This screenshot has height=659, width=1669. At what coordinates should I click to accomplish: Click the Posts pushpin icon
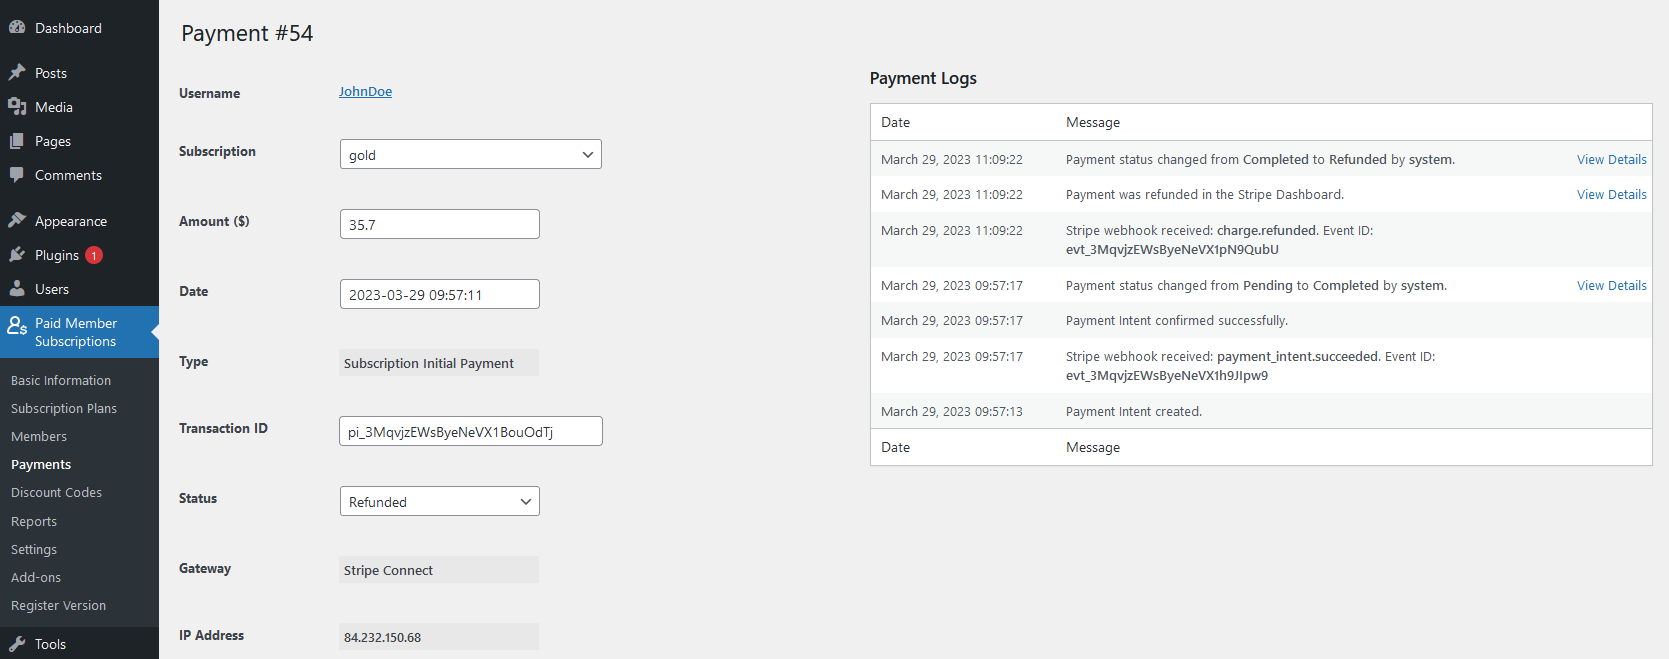click(x=17, y=73)
